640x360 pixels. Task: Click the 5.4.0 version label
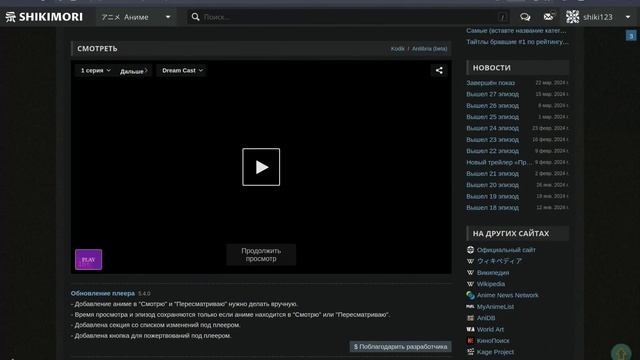tap(144, 293)
